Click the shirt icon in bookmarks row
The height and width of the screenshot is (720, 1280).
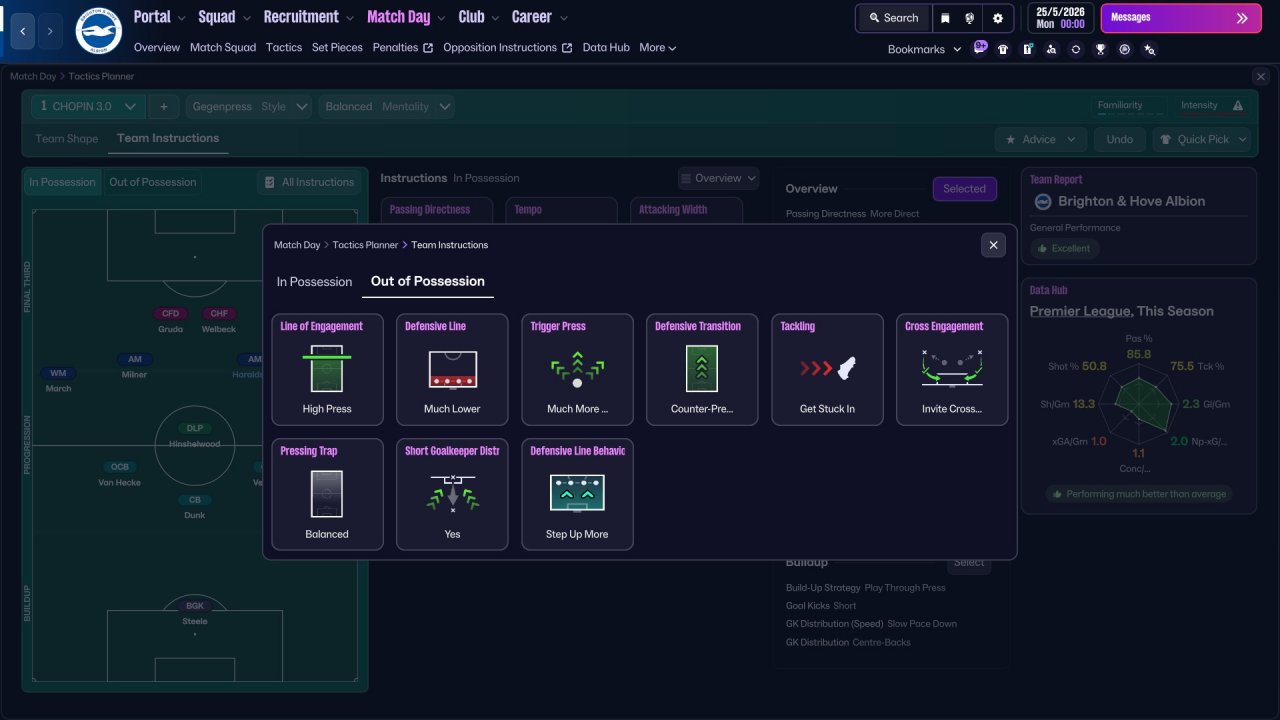coord(1003,49)
